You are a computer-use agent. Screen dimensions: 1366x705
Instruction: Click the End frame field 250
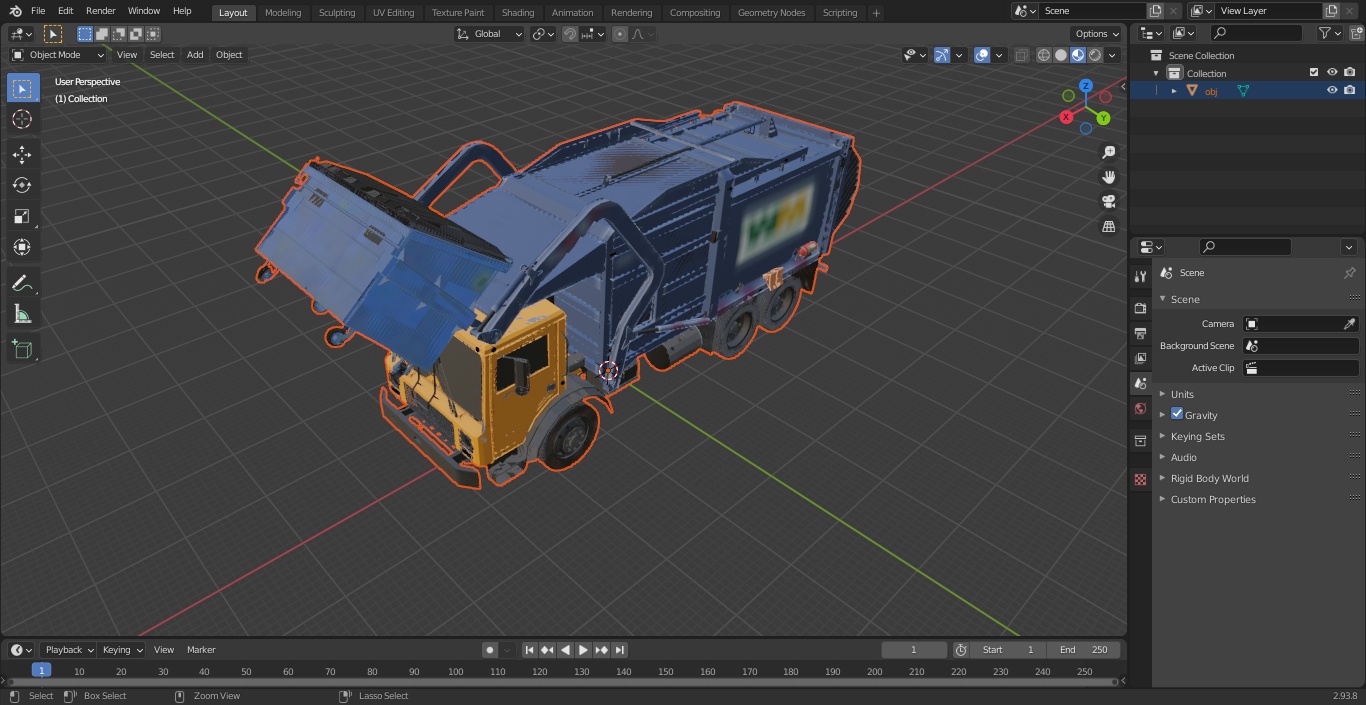1083,650
